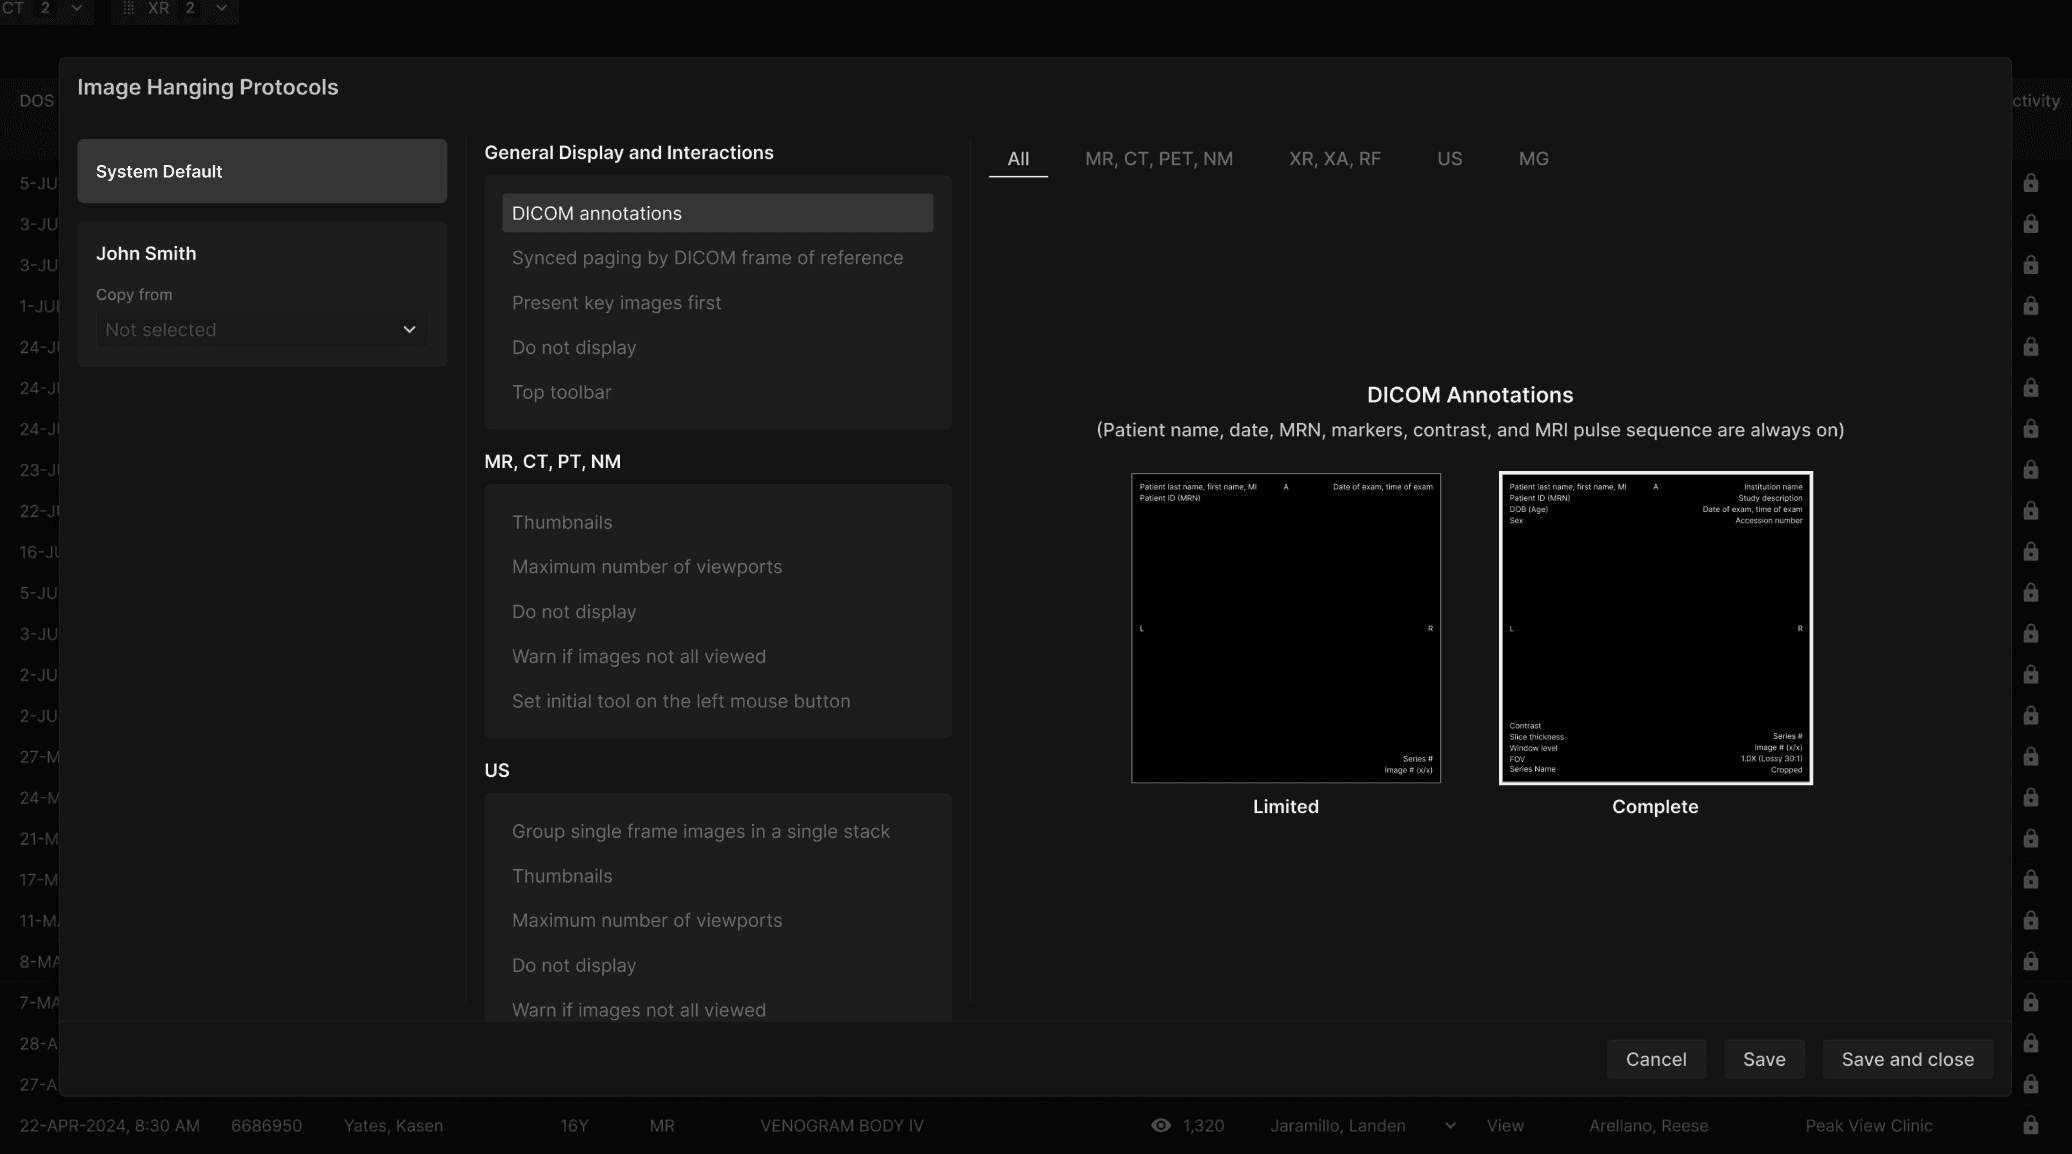Click the grid icon beside the XR filter
The width and height of the screenshot is (2072, 1154).
(x=128, y=8)
